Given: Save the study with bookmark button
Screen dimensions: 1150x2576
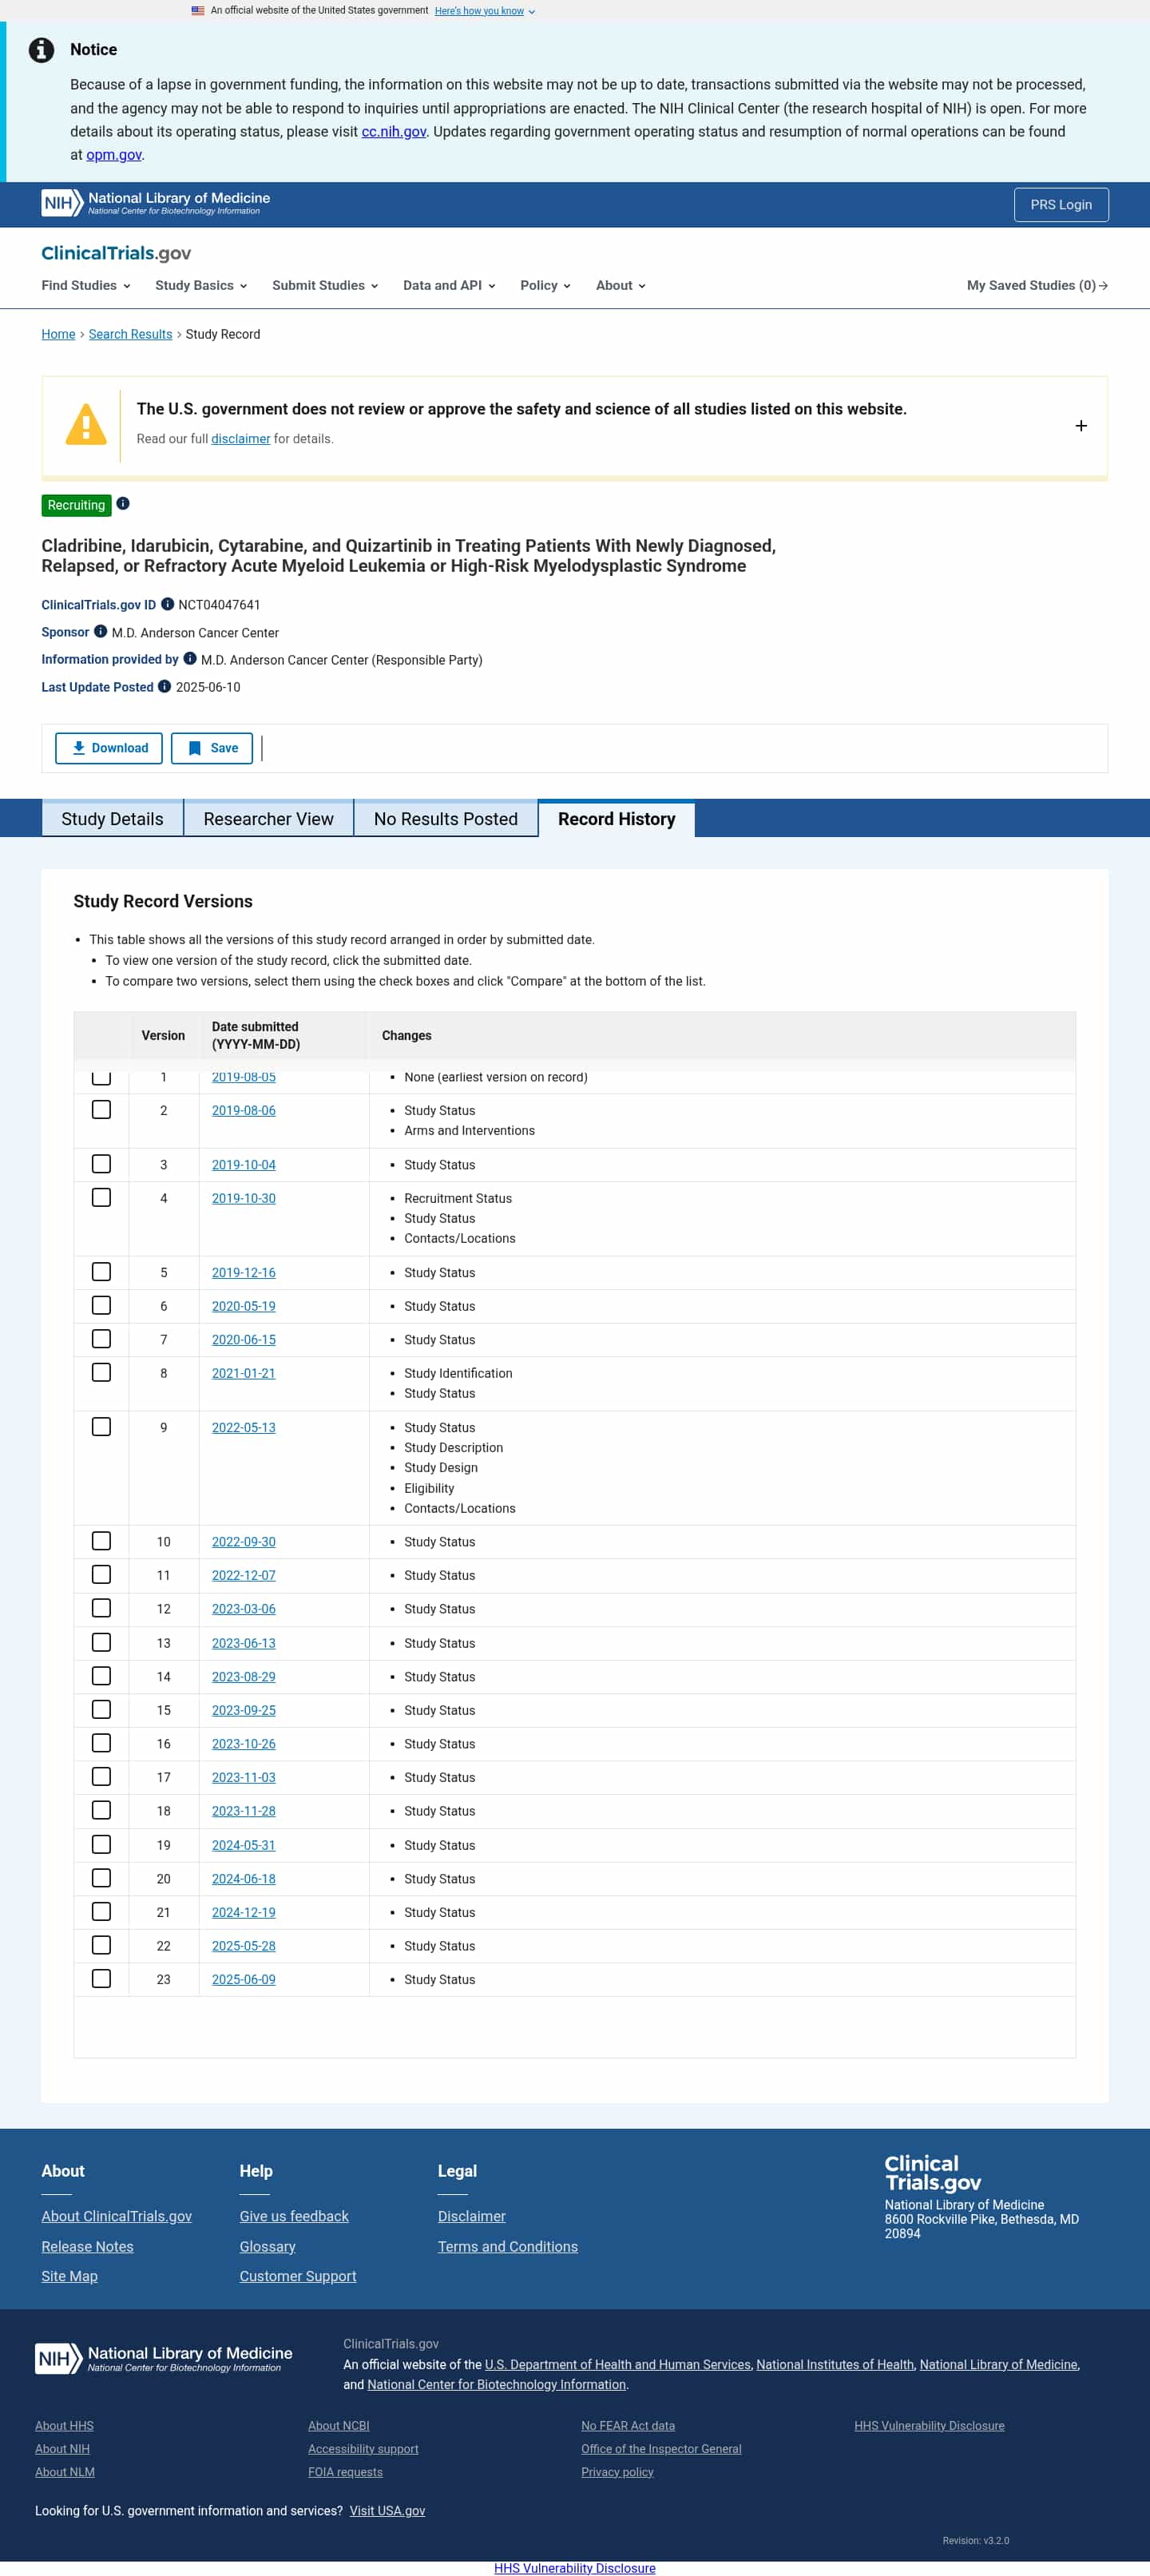Looking at the screenshot, I should tap(212, 748).
